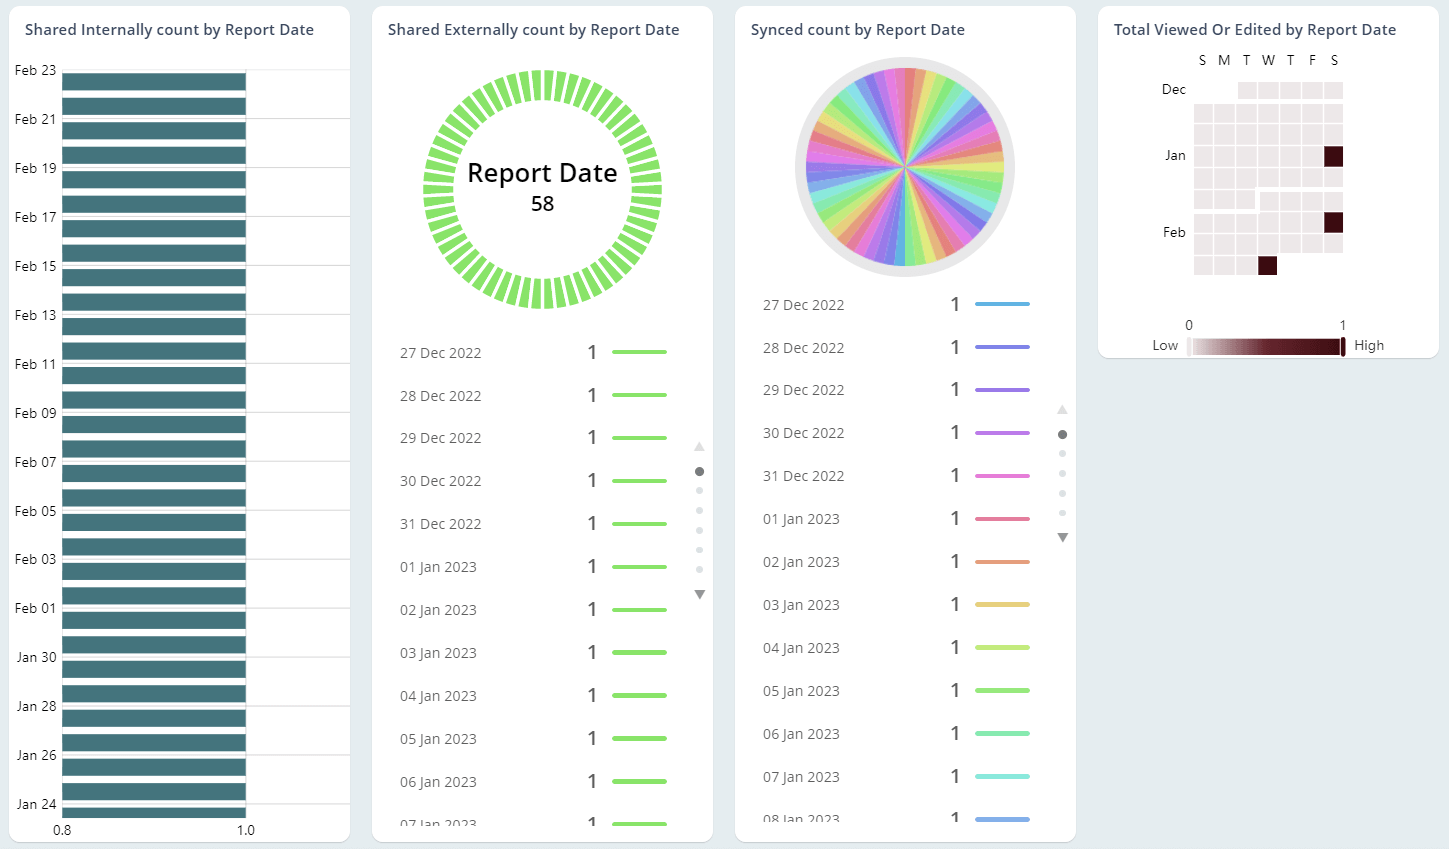Click the down arrow in Synced count legend
The image size is (1449, 849).
[1063, 537]
